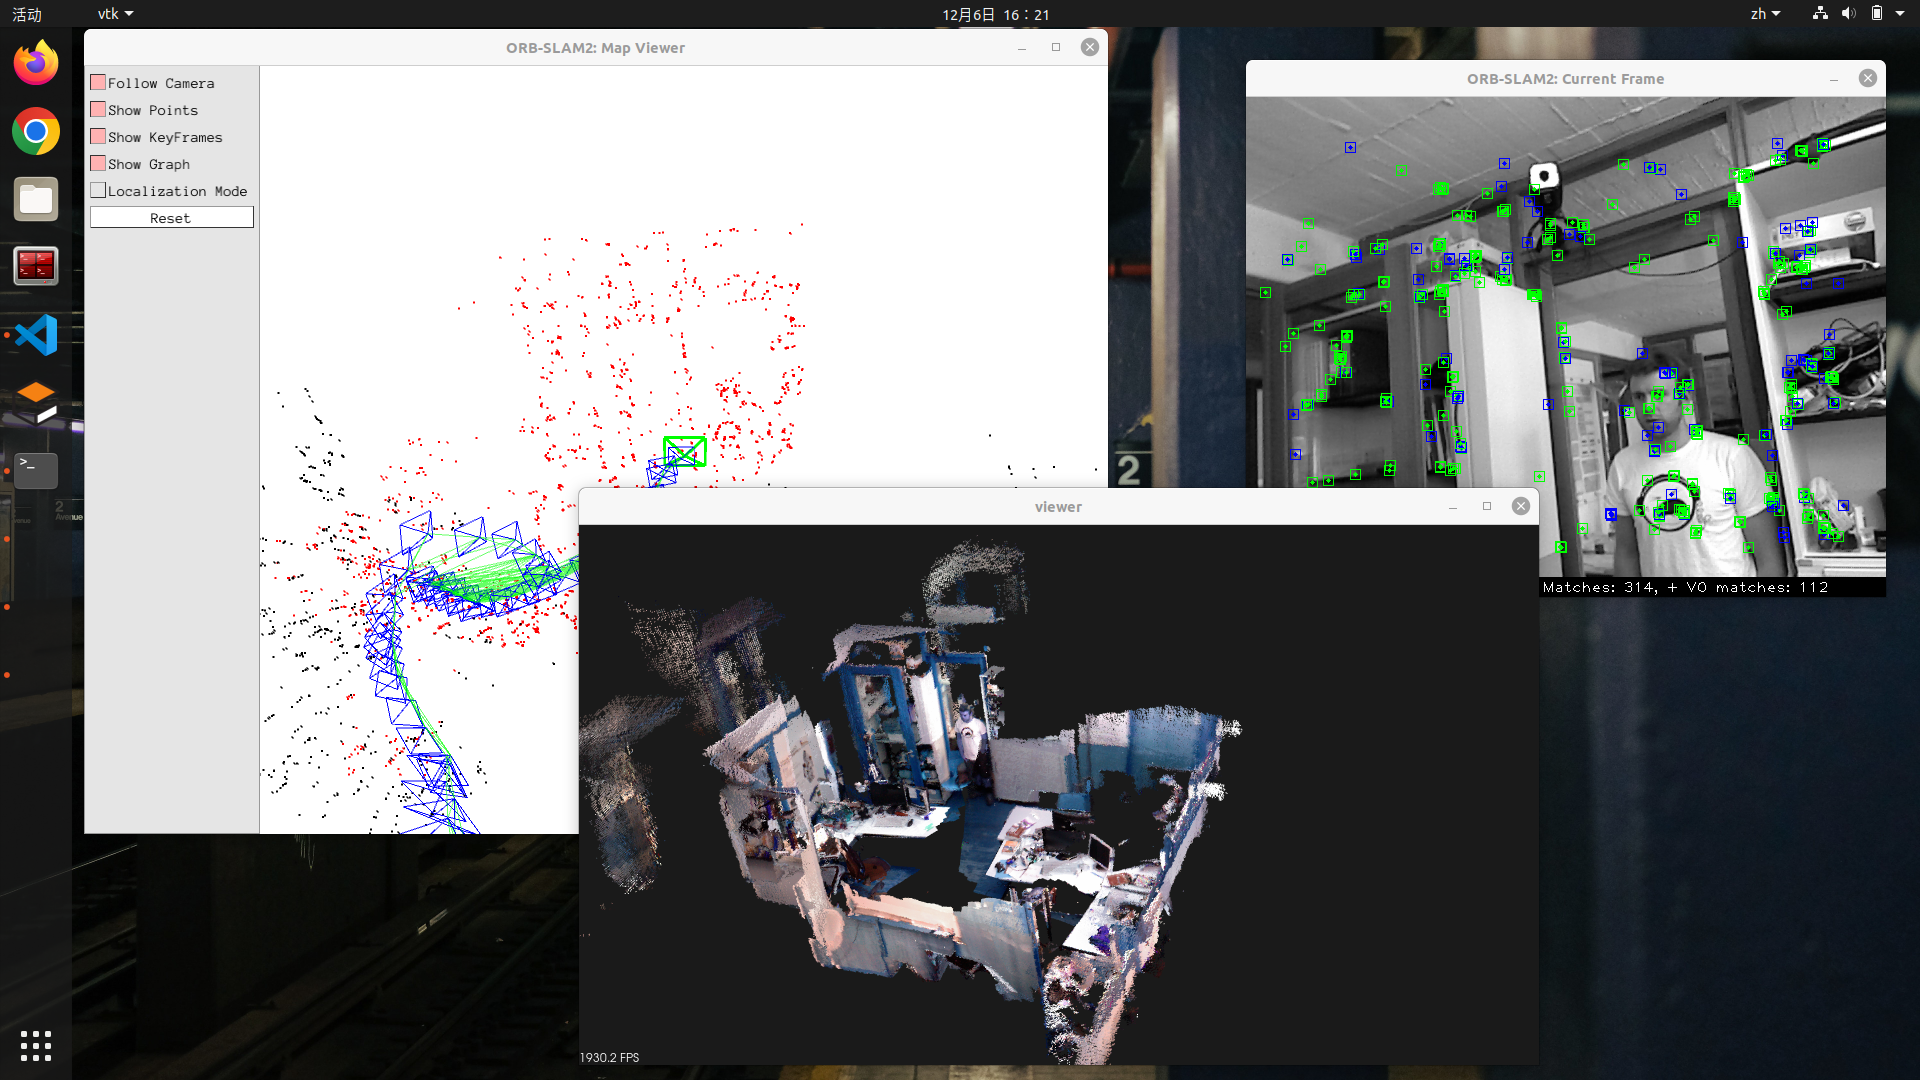Open Firefox from the dock
Viewport: 1920px width, 1080px height.
[x=36, y=64]
